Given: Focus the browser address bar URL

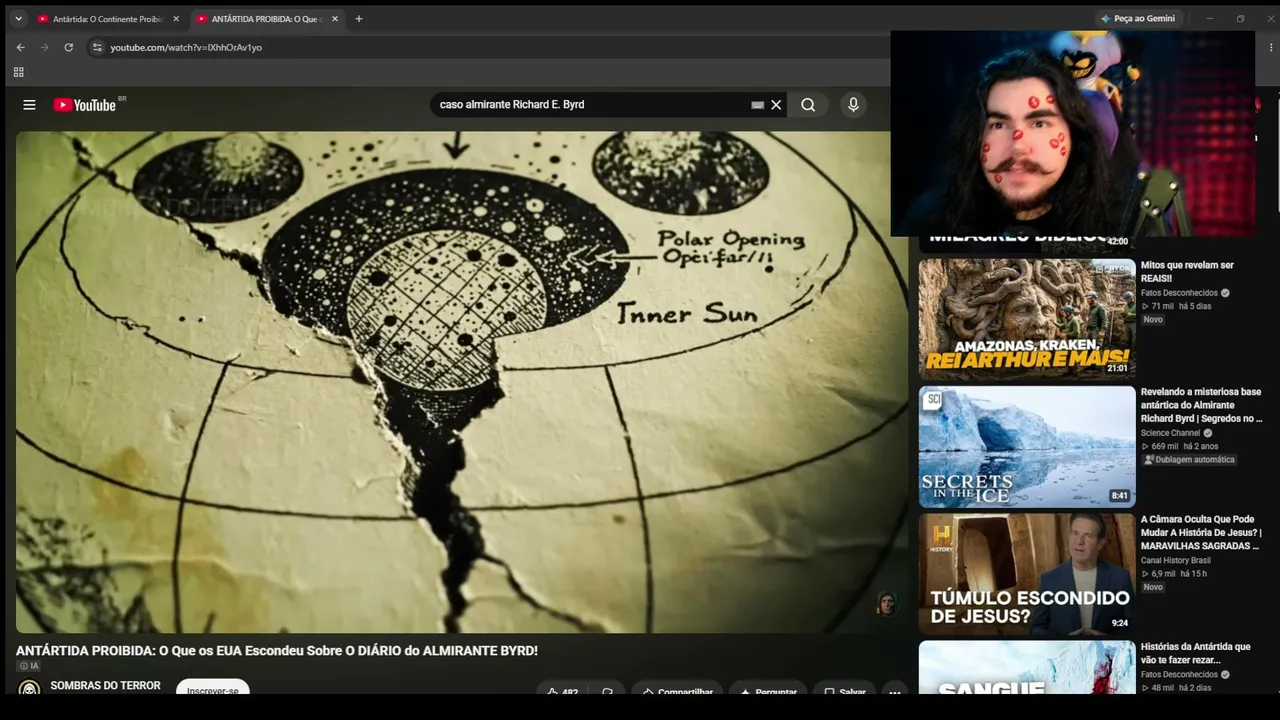Looking at the screenshot, I should point(186,47).
